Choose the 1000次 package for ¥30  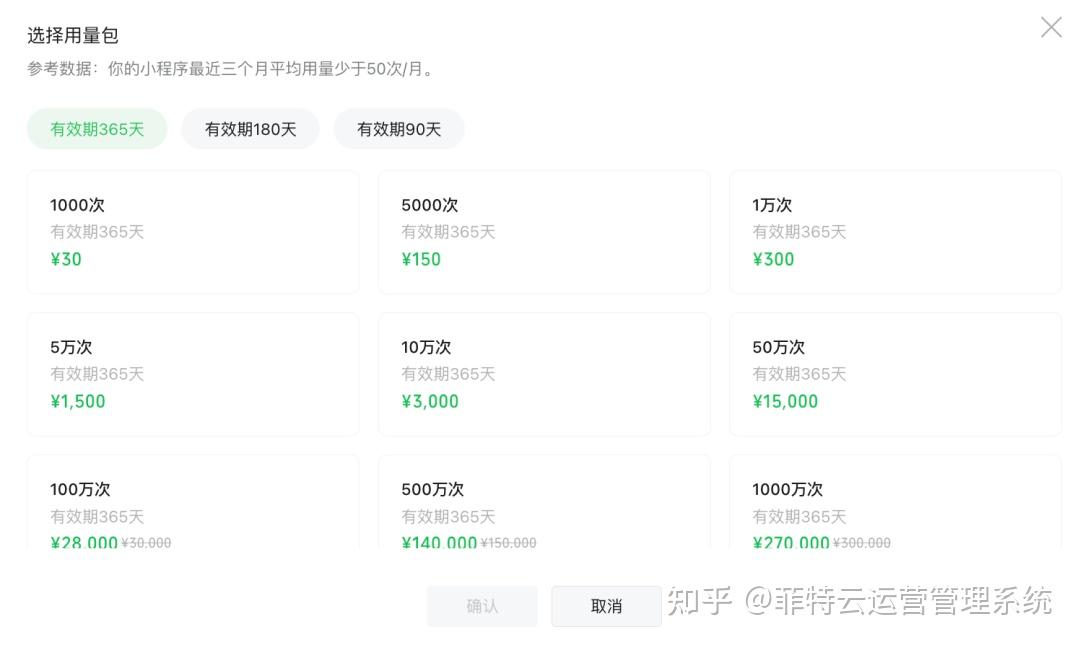pyautogui.click(x=193, y=232)
